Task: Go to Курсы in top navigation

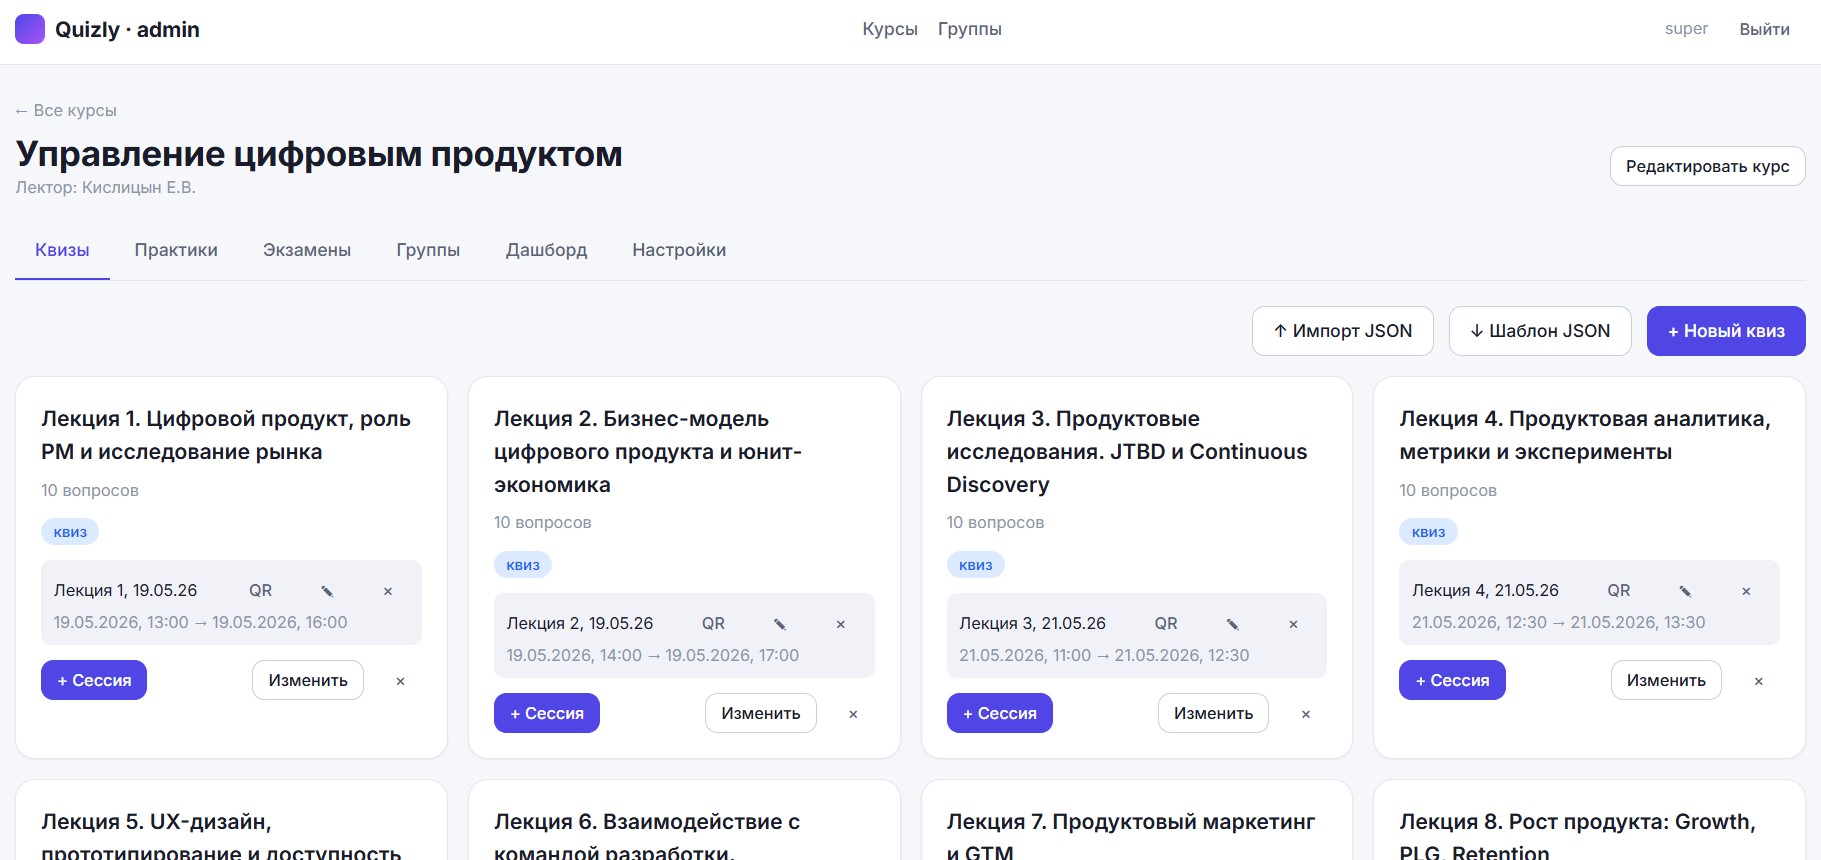Action: pos(890,29)
